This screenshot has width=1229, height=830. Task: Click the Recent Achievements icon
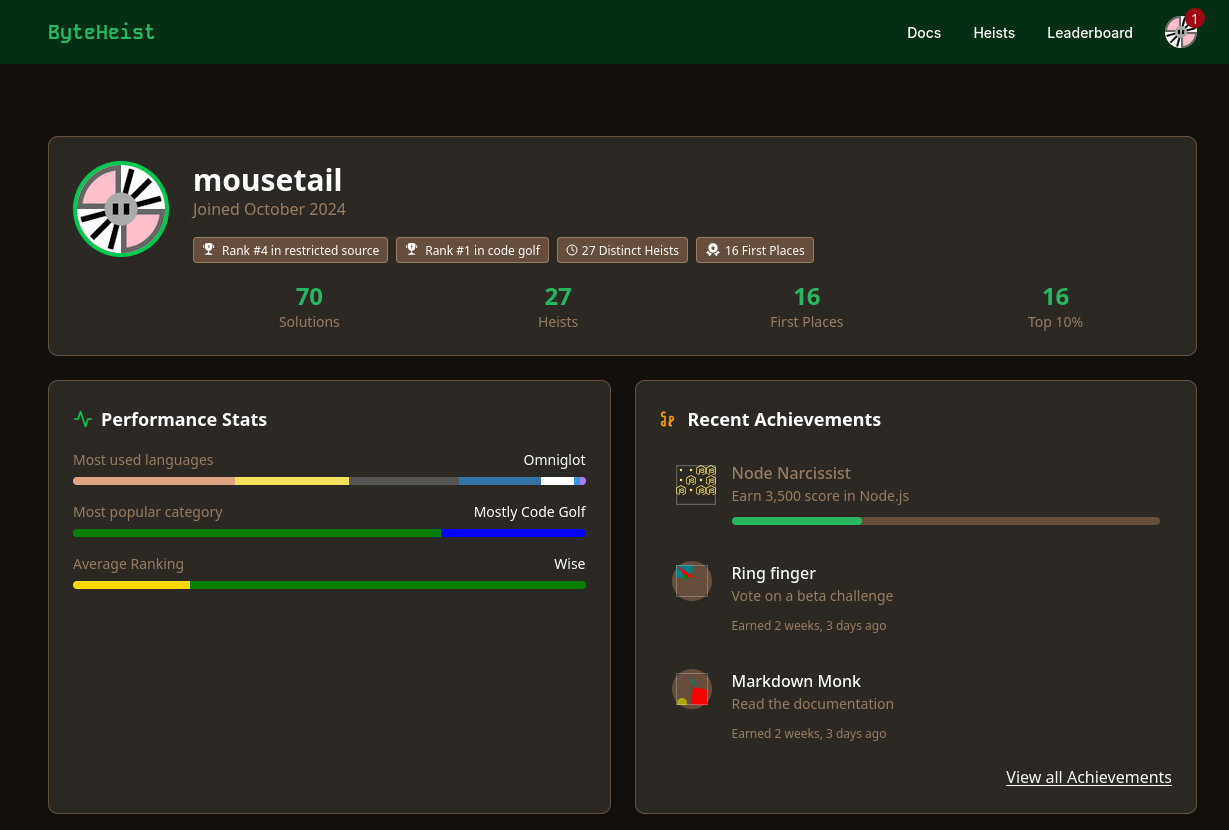point(667,420)
